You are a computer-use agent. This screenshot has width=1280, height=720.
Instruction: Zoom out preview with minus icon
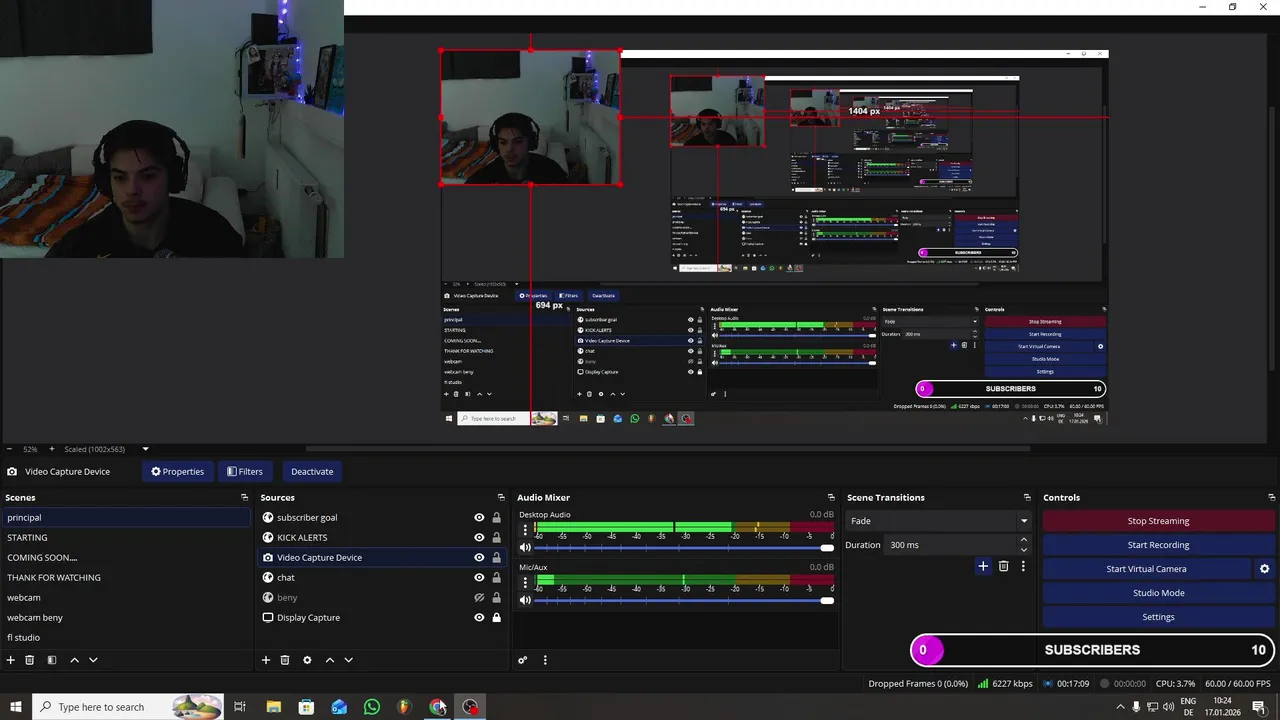tap(9, 449)
